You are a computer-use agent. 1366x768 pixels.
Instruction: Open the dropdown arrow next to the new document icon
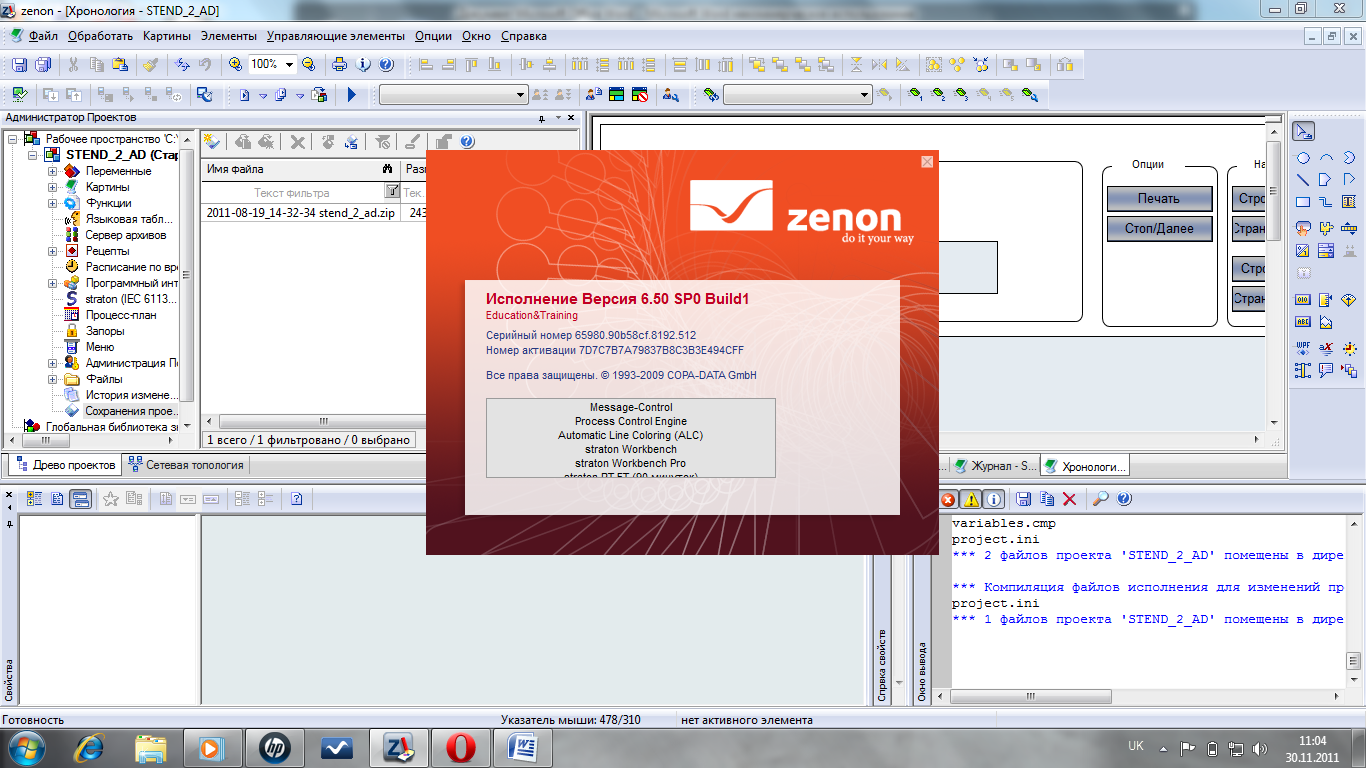(x=263, y=95)
